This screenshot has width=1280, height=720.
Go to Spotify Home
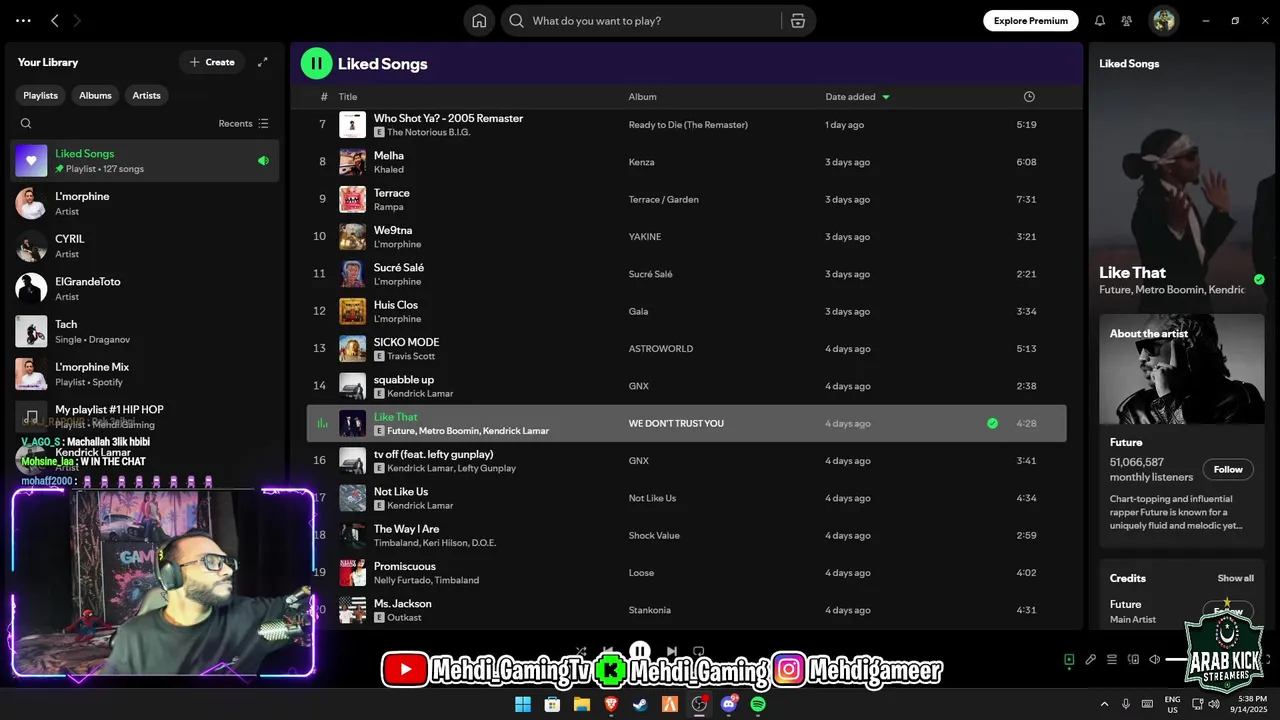click(x=479, y=21)
